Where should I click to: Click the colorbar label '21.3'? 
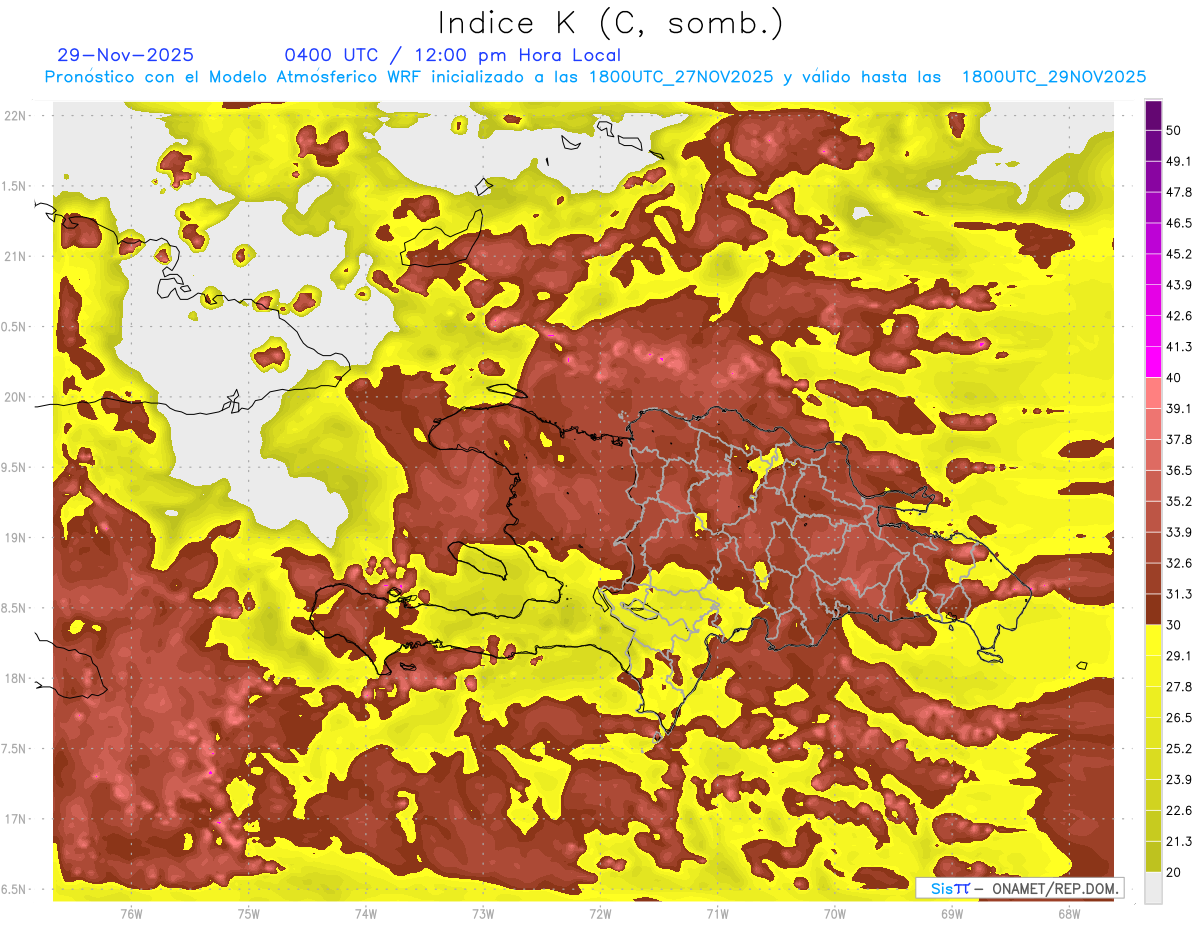[x=1179, y=841]
